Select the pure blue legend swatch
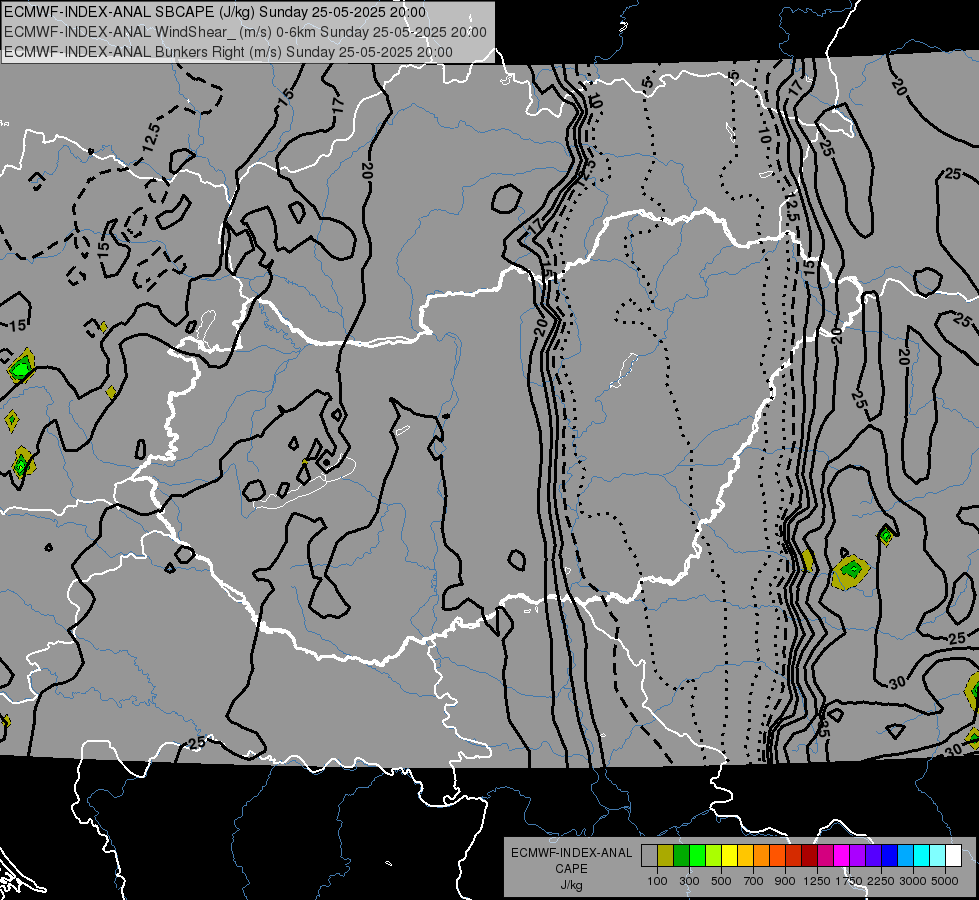Screen dimensions: 979x900 point(890,856)
